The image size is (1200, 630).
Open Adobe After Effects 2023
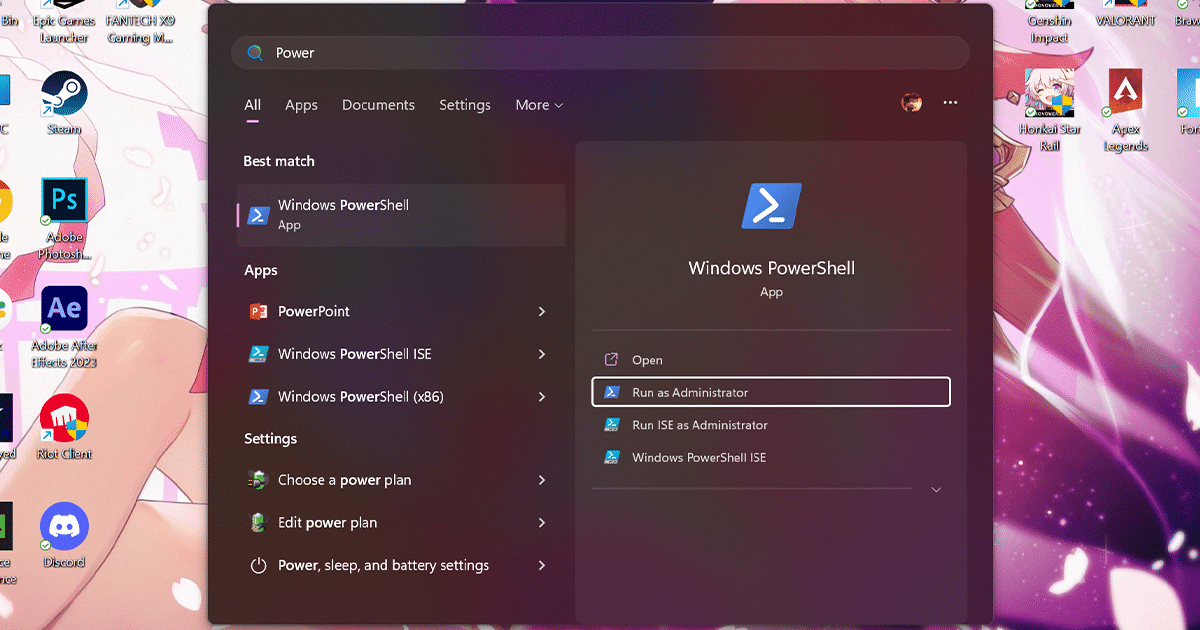[x=63, y=310]
